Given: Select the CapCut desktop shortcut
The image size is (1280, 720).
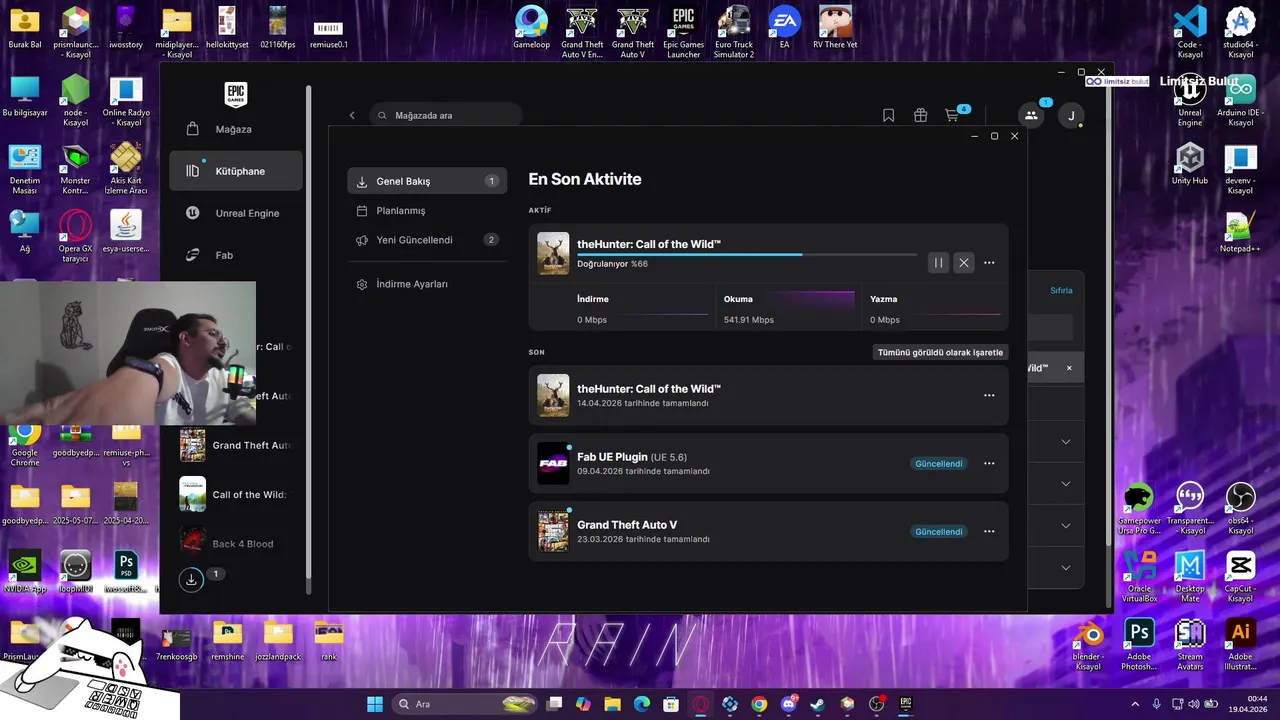Looking at the screenshot, I should click(x=1240, y=576).
